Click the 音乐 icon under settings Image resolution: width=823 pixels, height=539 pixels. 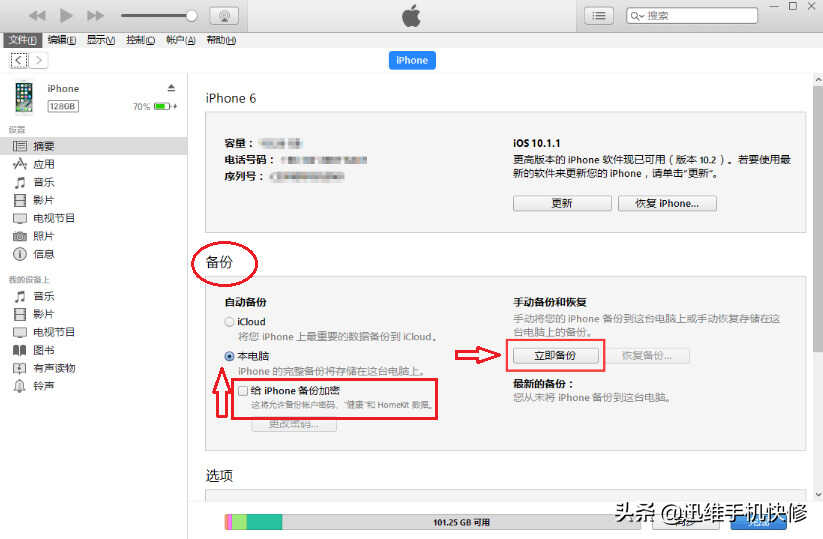coord(19,183)
